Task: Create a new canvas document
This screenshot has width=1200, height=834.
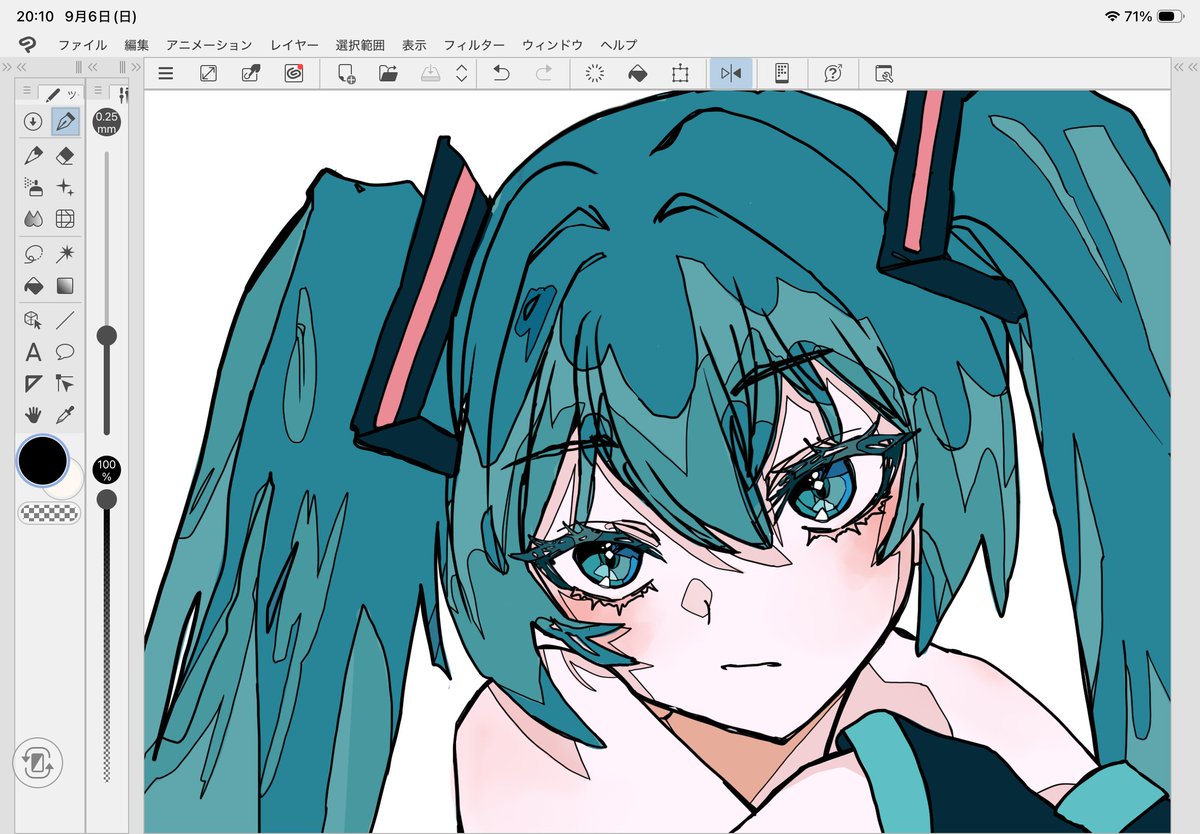Action: pos(347,73)
